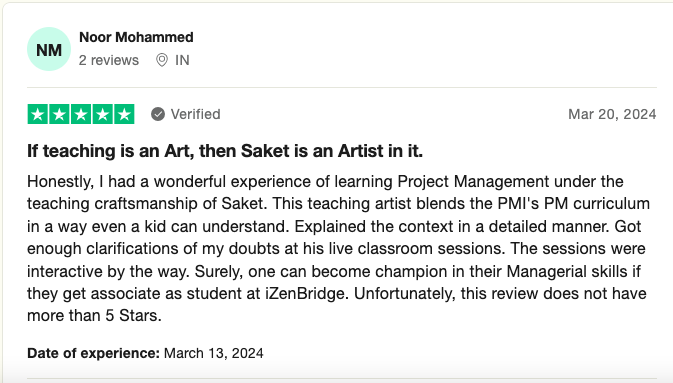Click the fourth green star rating

102,114
